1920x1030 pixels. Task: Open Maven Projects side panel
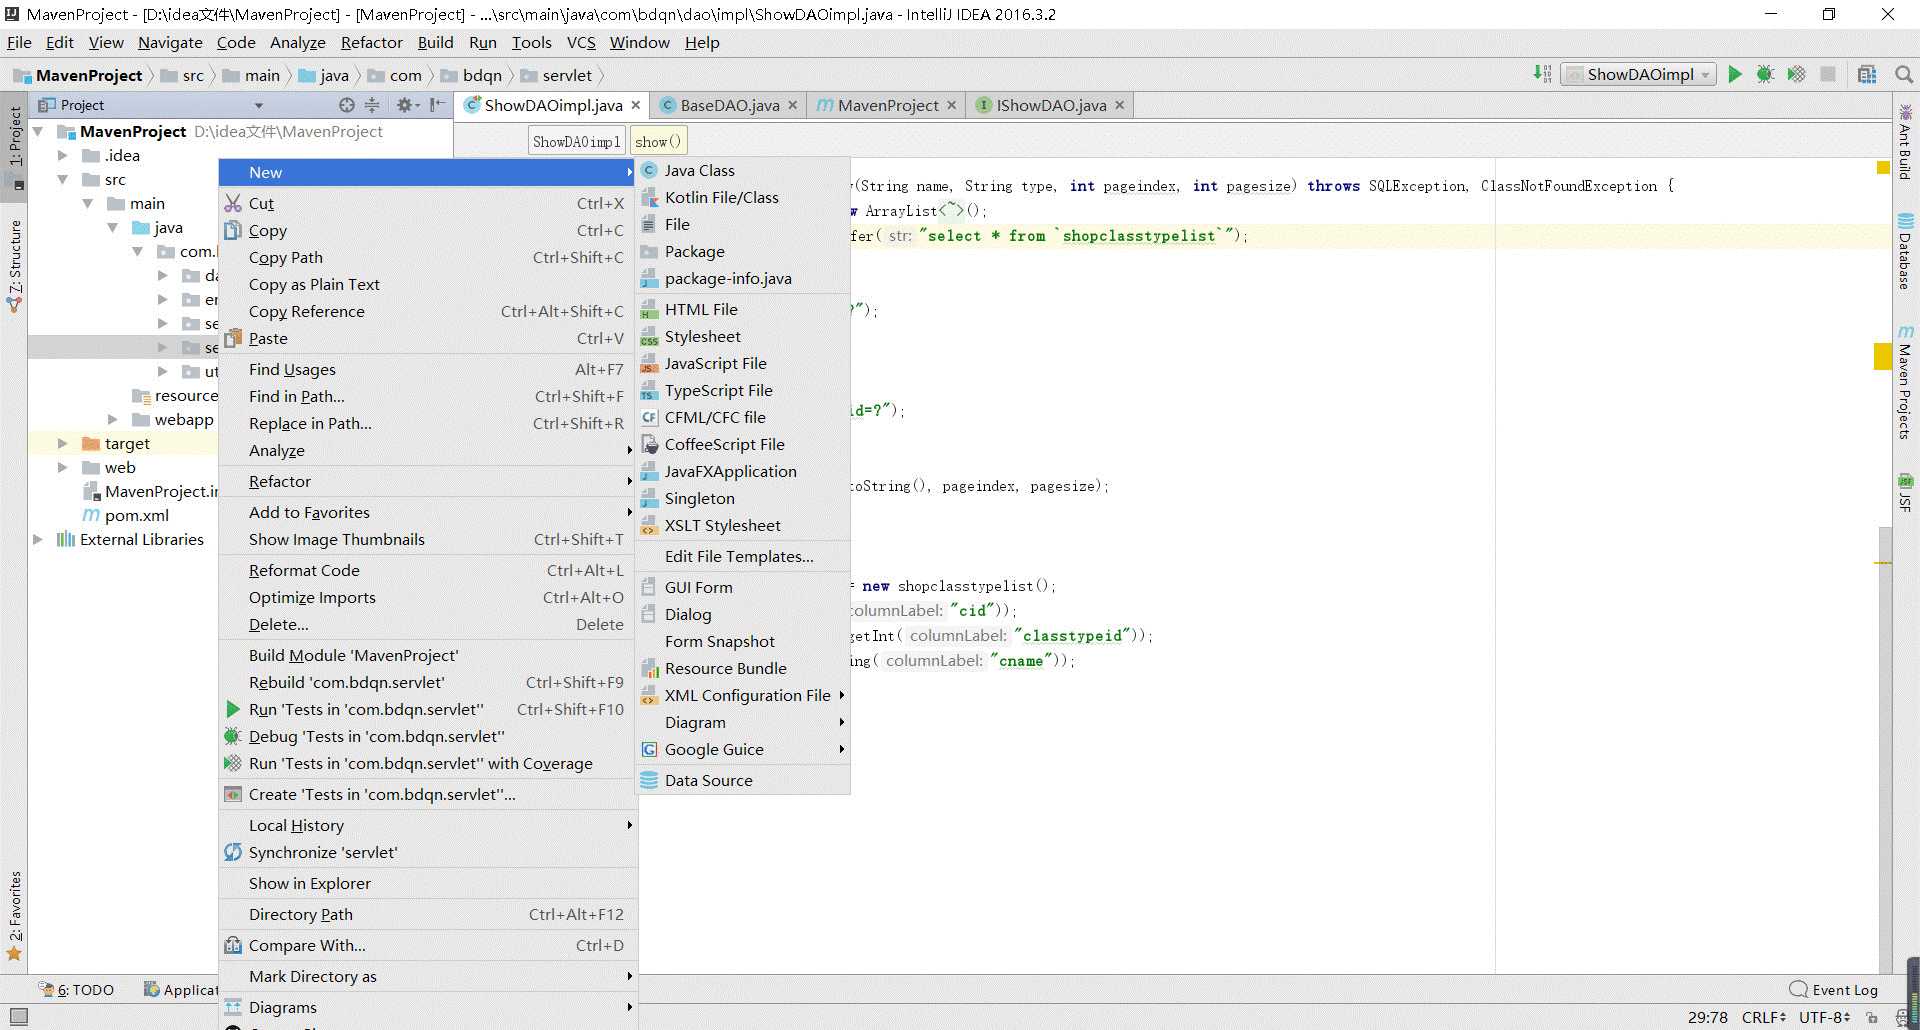[x=1905, y=382]
